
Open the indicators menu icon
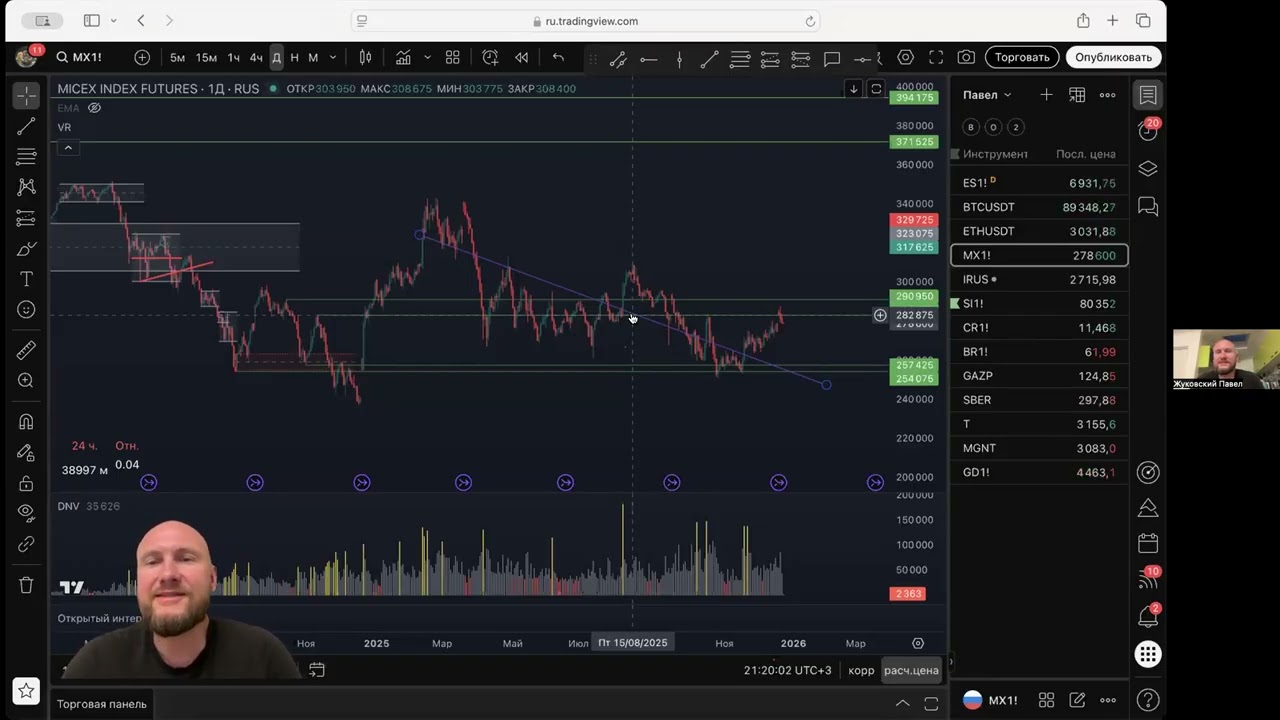[403, 57]
